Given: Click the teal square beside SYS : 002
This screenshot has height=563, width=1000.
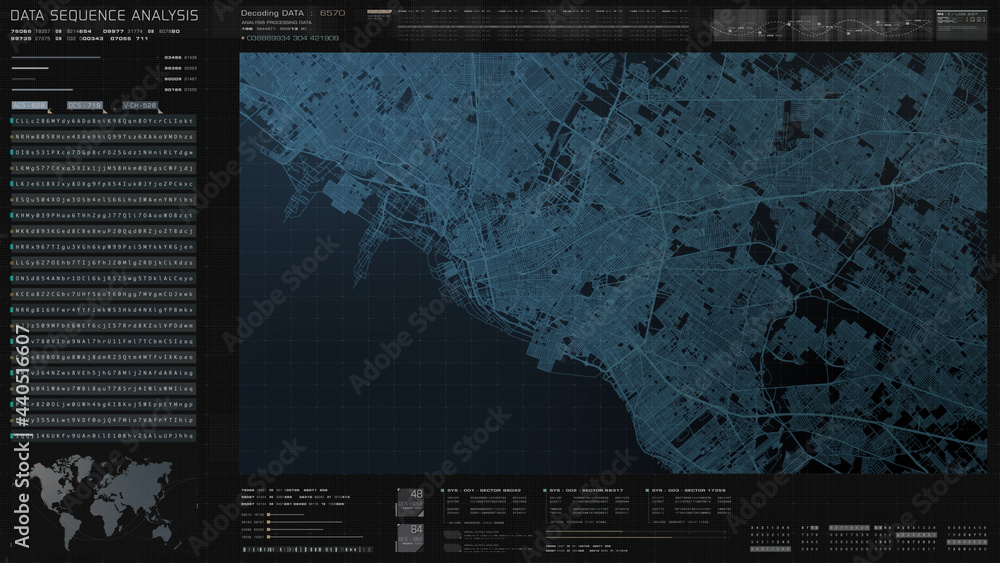Looking at the screenshot, I should [x=545, y=490].
